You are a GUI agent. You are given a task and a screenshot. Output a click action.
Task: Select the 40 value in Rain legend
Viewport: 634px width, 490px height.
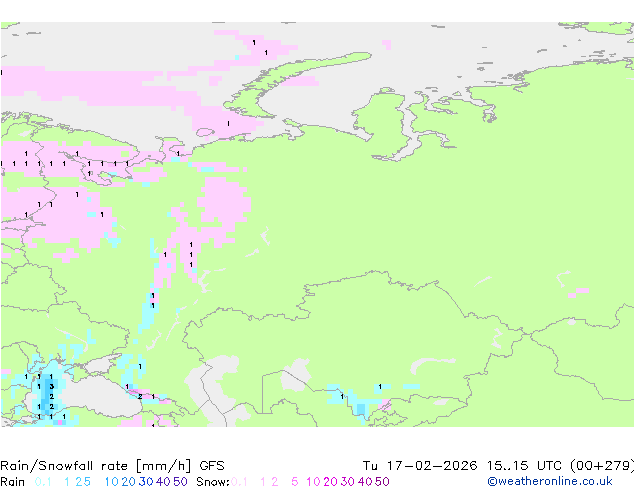coord(163,482)
